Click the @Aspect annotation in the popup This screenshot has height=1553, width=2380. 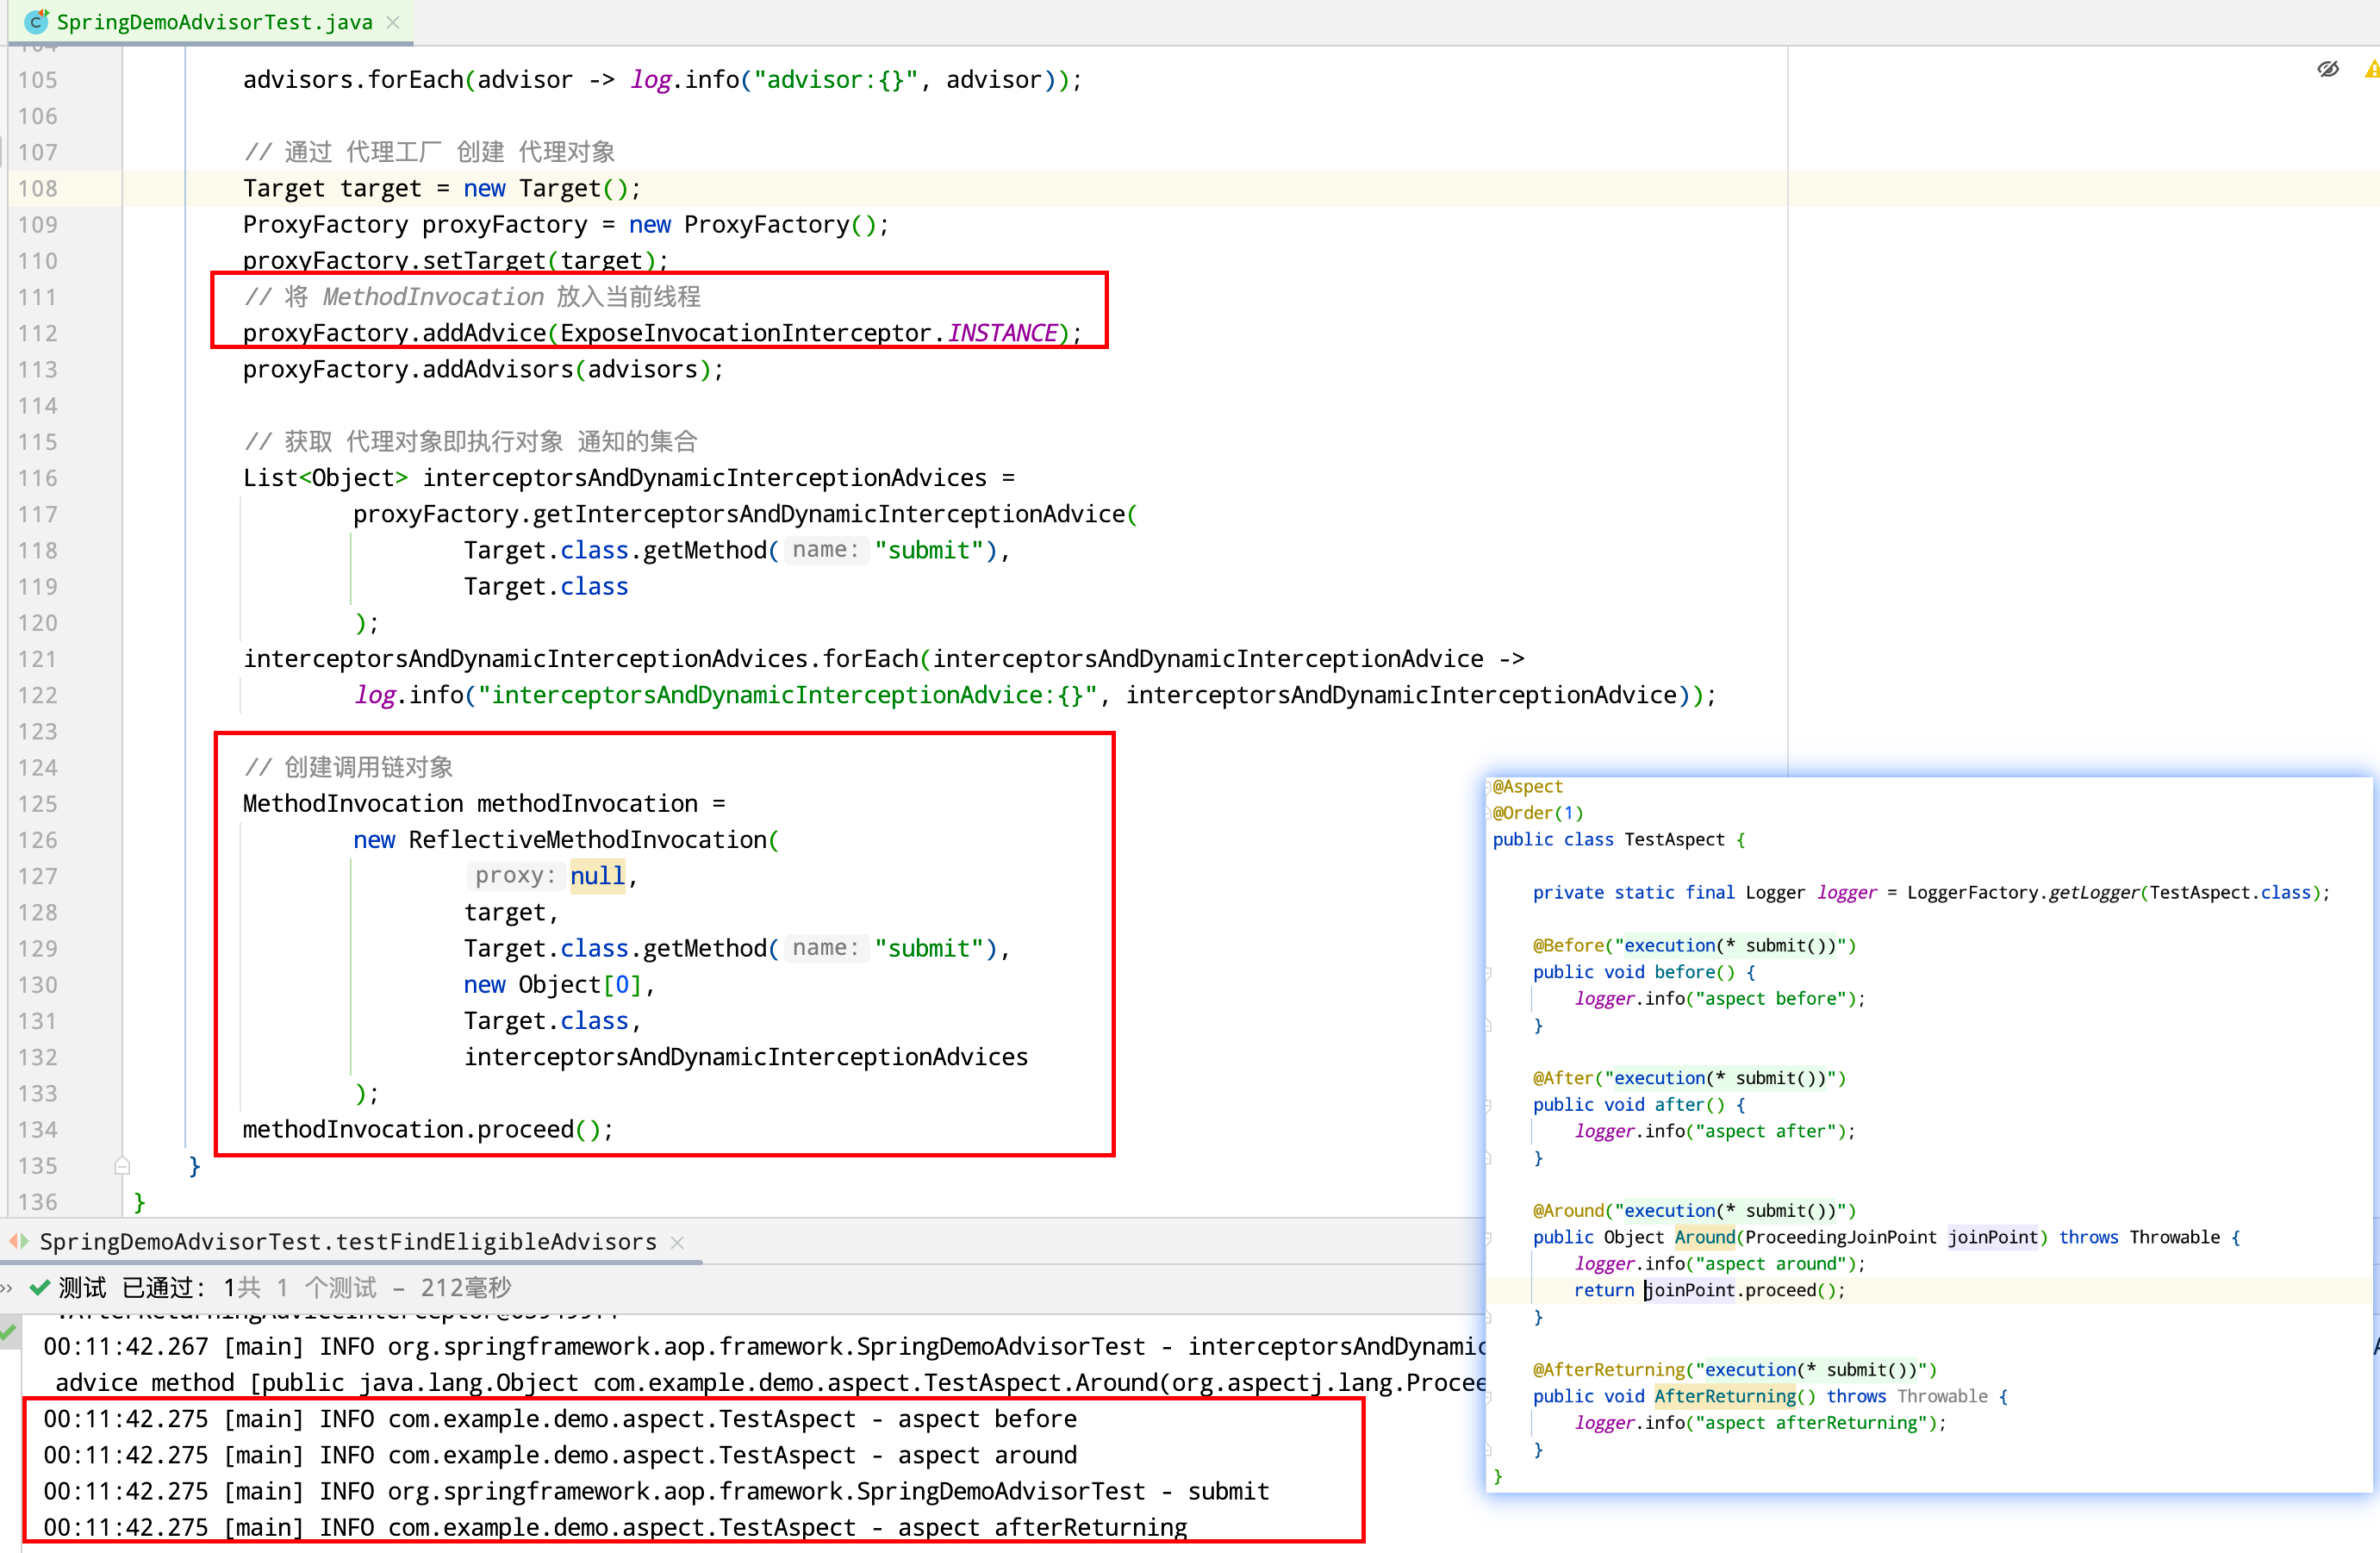[1527, 787]
